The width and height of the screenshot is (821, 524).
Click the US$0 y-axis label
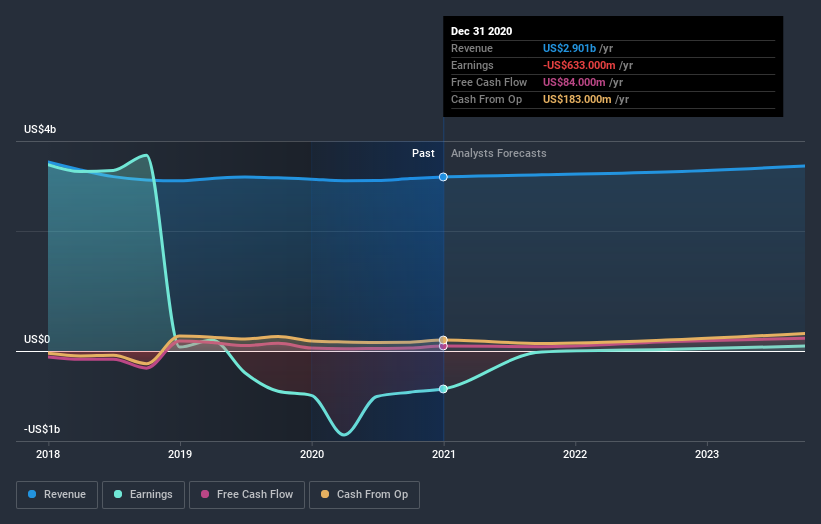click(x=37, y=339)
